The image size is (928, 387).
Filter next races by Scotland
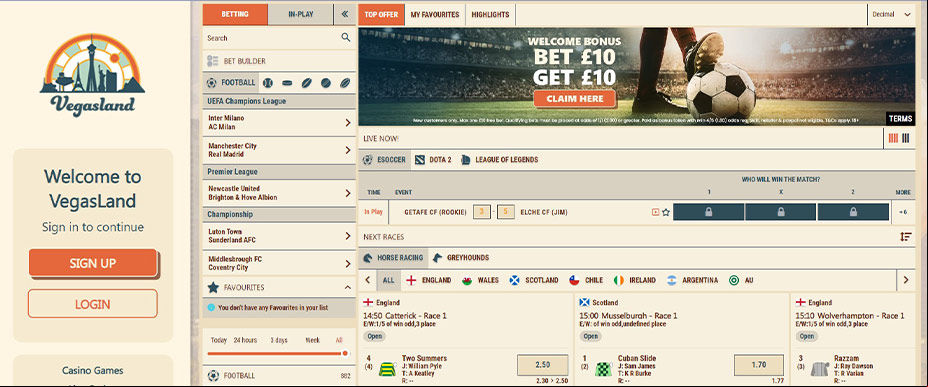coord(534,280)
